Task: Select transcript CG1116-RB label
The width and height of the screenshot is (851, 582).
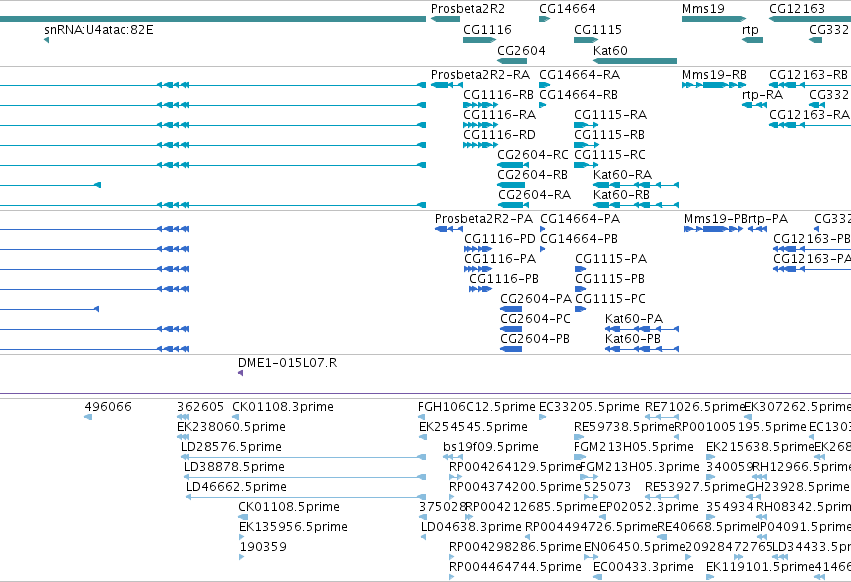Action: (498, 94)
